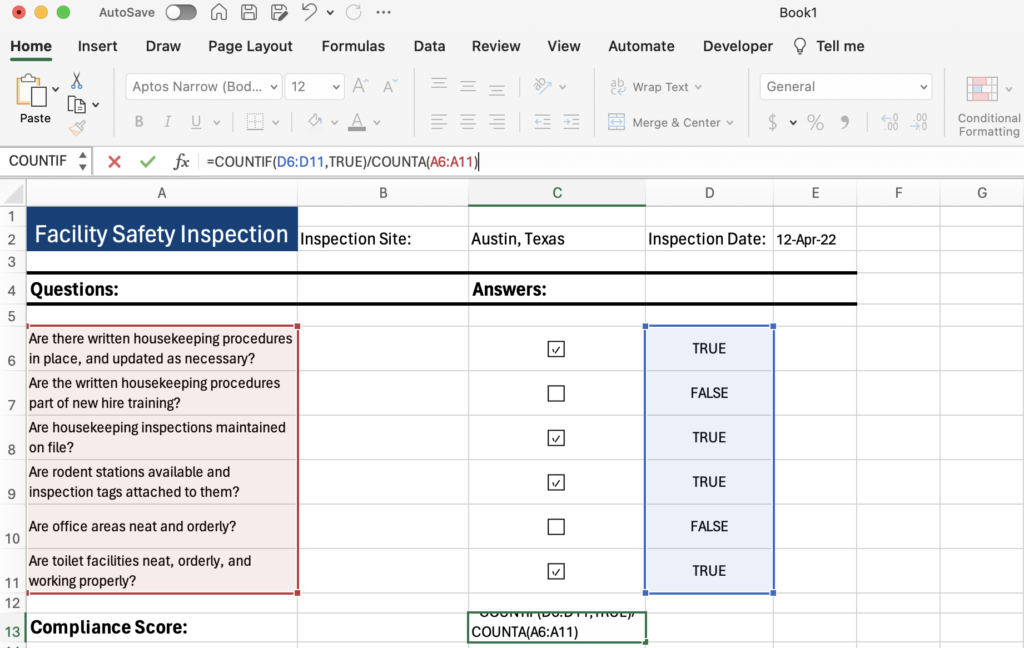The height and width of the screenshot is (648, 1024).
Task: Switch to the Formulas tab
Action: [353, 46]
